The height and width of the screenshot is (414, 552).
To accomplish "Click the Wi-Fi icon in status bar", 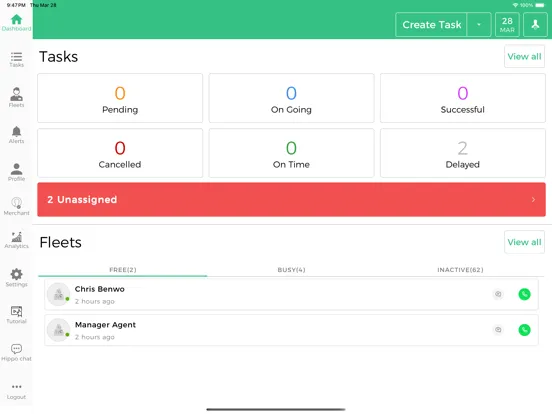I will pyautogui.click(x=515, y=5).
